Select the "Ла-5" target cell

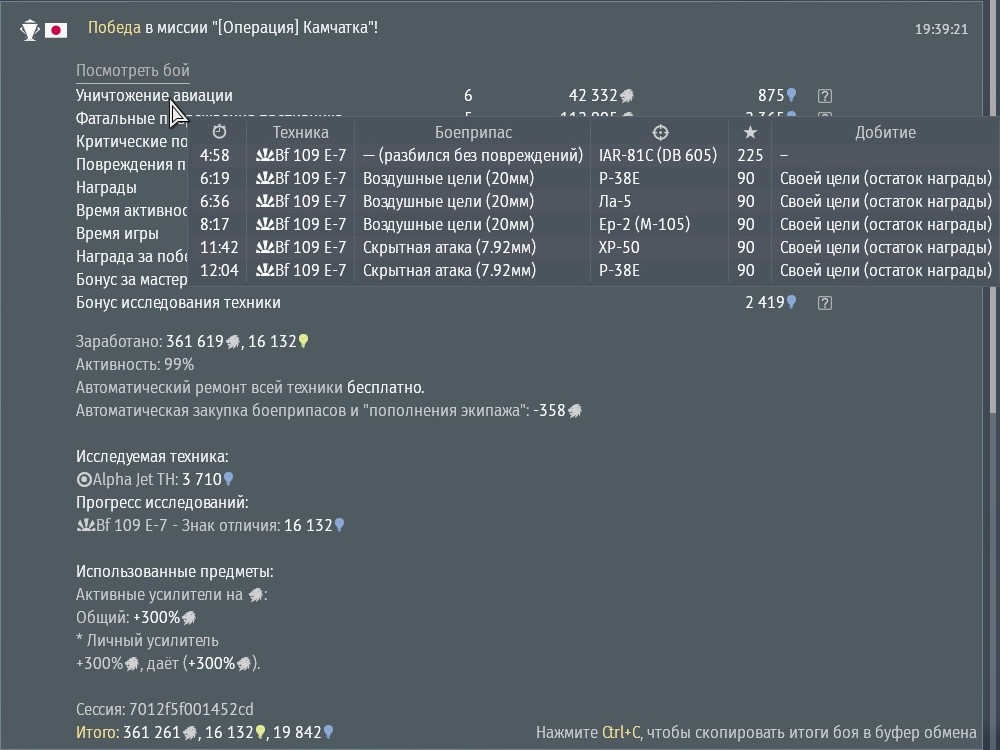pos(615,201)
